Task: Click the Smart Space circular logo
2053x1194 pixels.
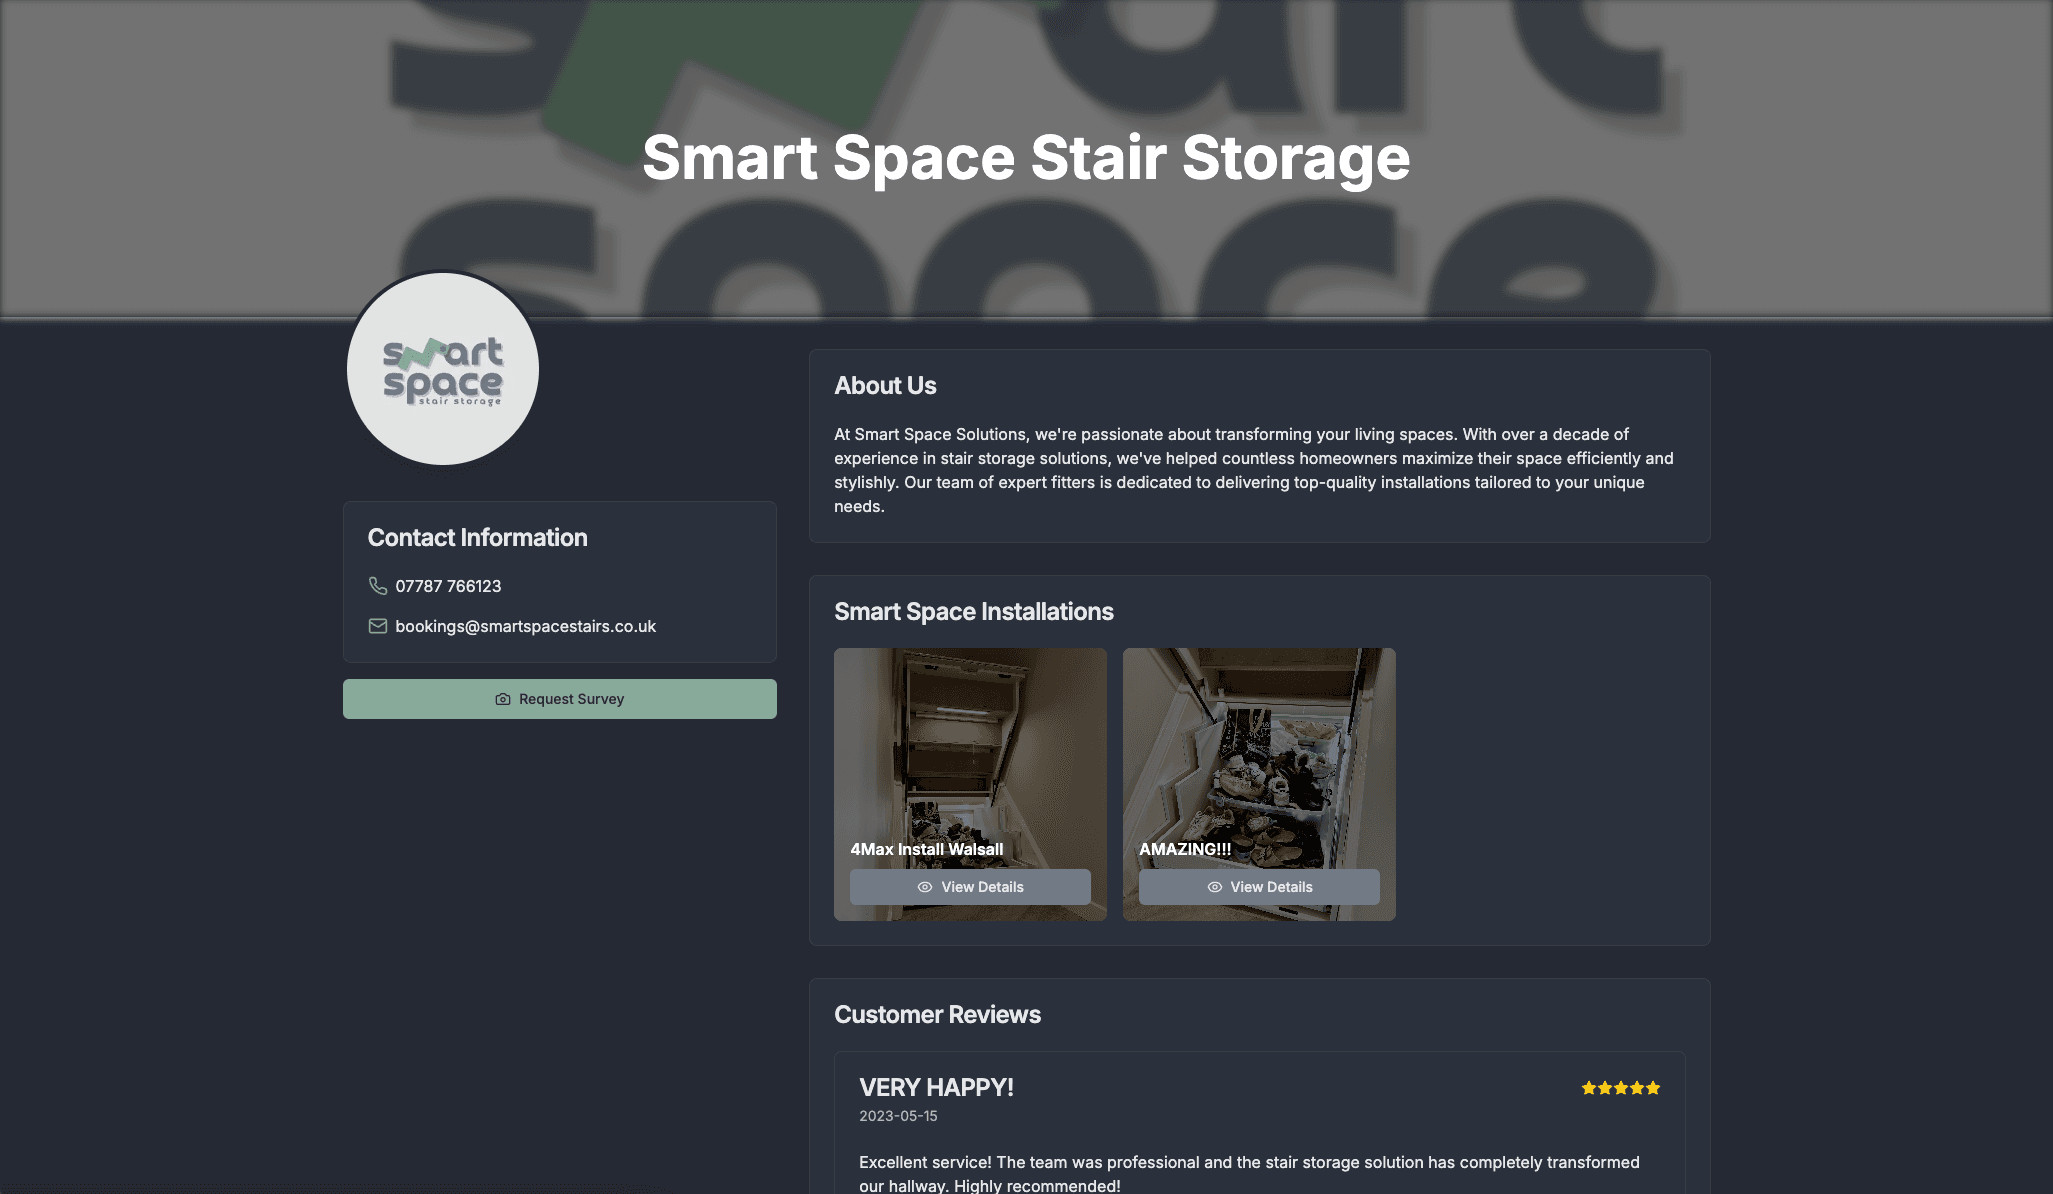Action: pyautogui.click(x=443, y=369)
